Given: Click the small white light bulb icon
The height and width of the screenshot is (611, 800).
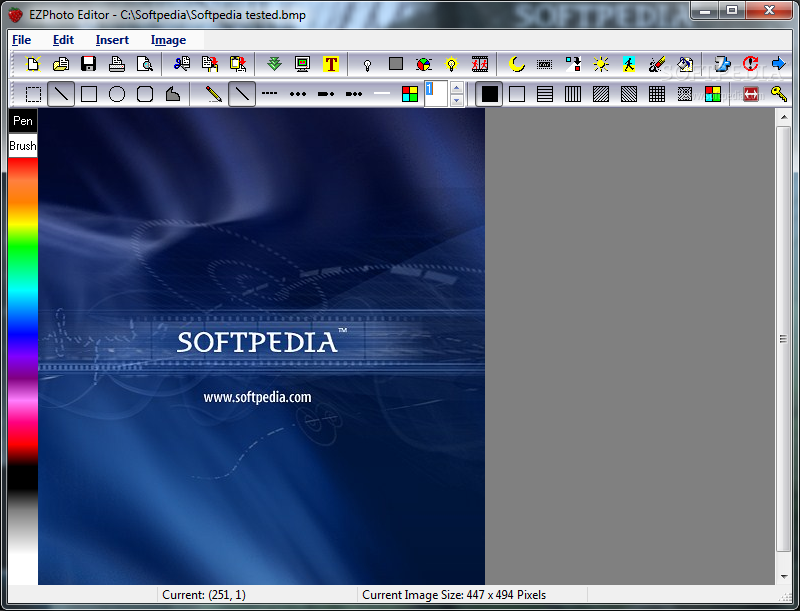Looking at the screenshot, I should pos(367,64).
